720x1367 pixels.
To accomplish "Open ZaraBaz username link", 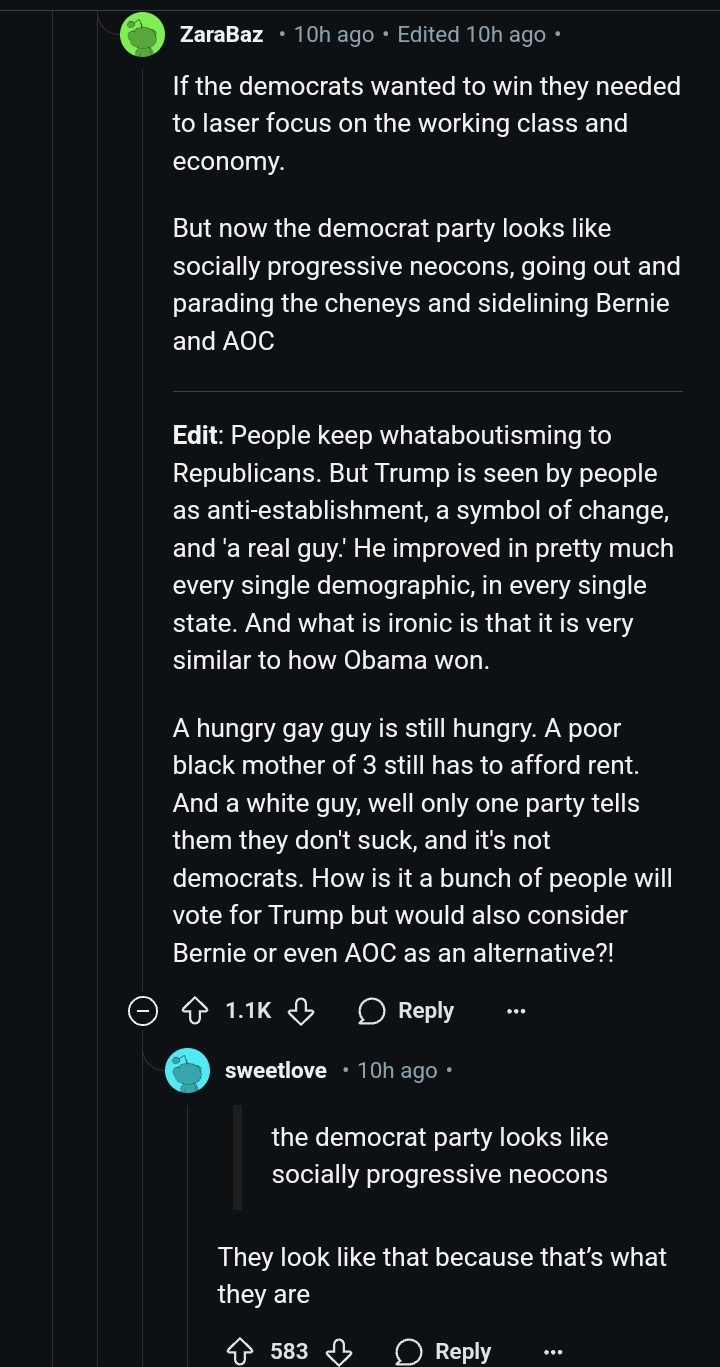I will (221, 35).
